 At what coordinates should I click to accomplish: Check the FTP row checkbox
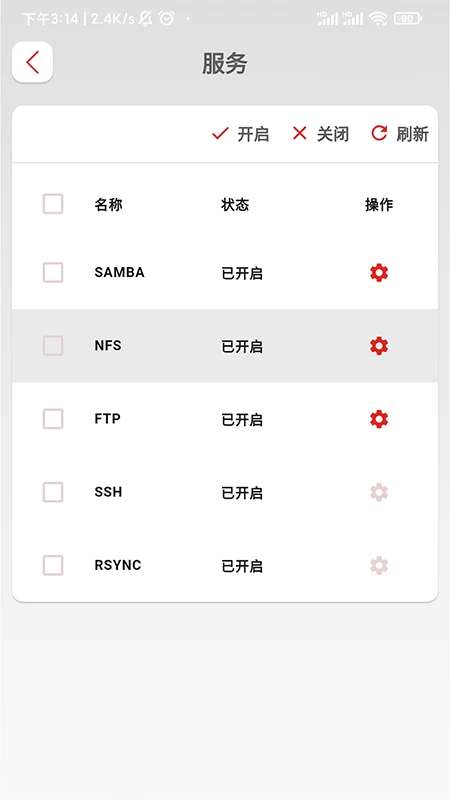53,419
